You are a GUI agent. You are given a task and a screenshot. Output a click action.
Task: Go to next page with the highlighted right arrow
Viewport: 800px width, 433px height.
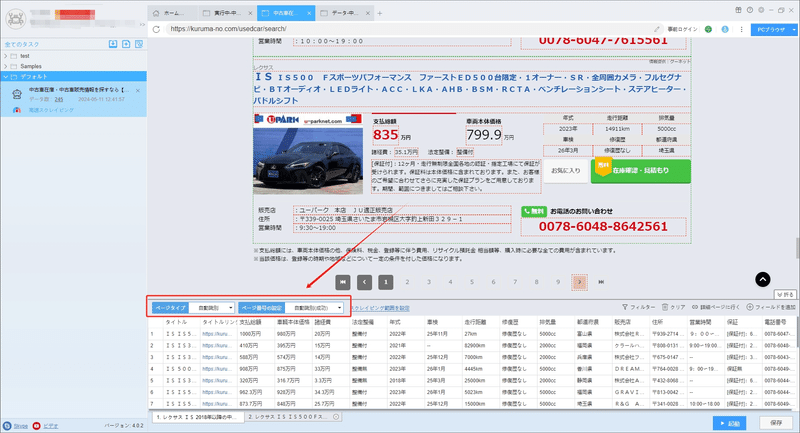click(x=580, y=282)
